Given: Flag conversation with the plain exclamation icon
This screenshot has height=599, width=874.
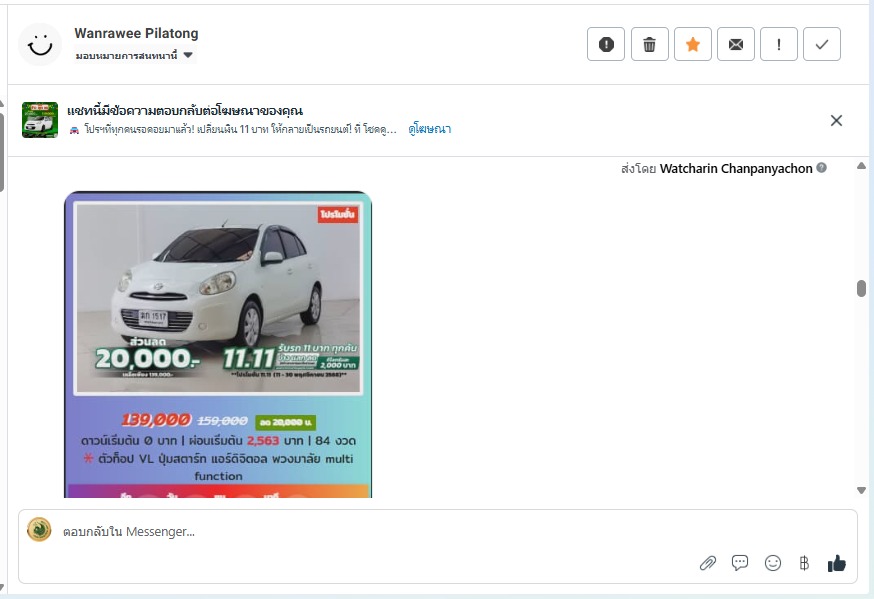Looking at the screenshot, I should [779, 44].
